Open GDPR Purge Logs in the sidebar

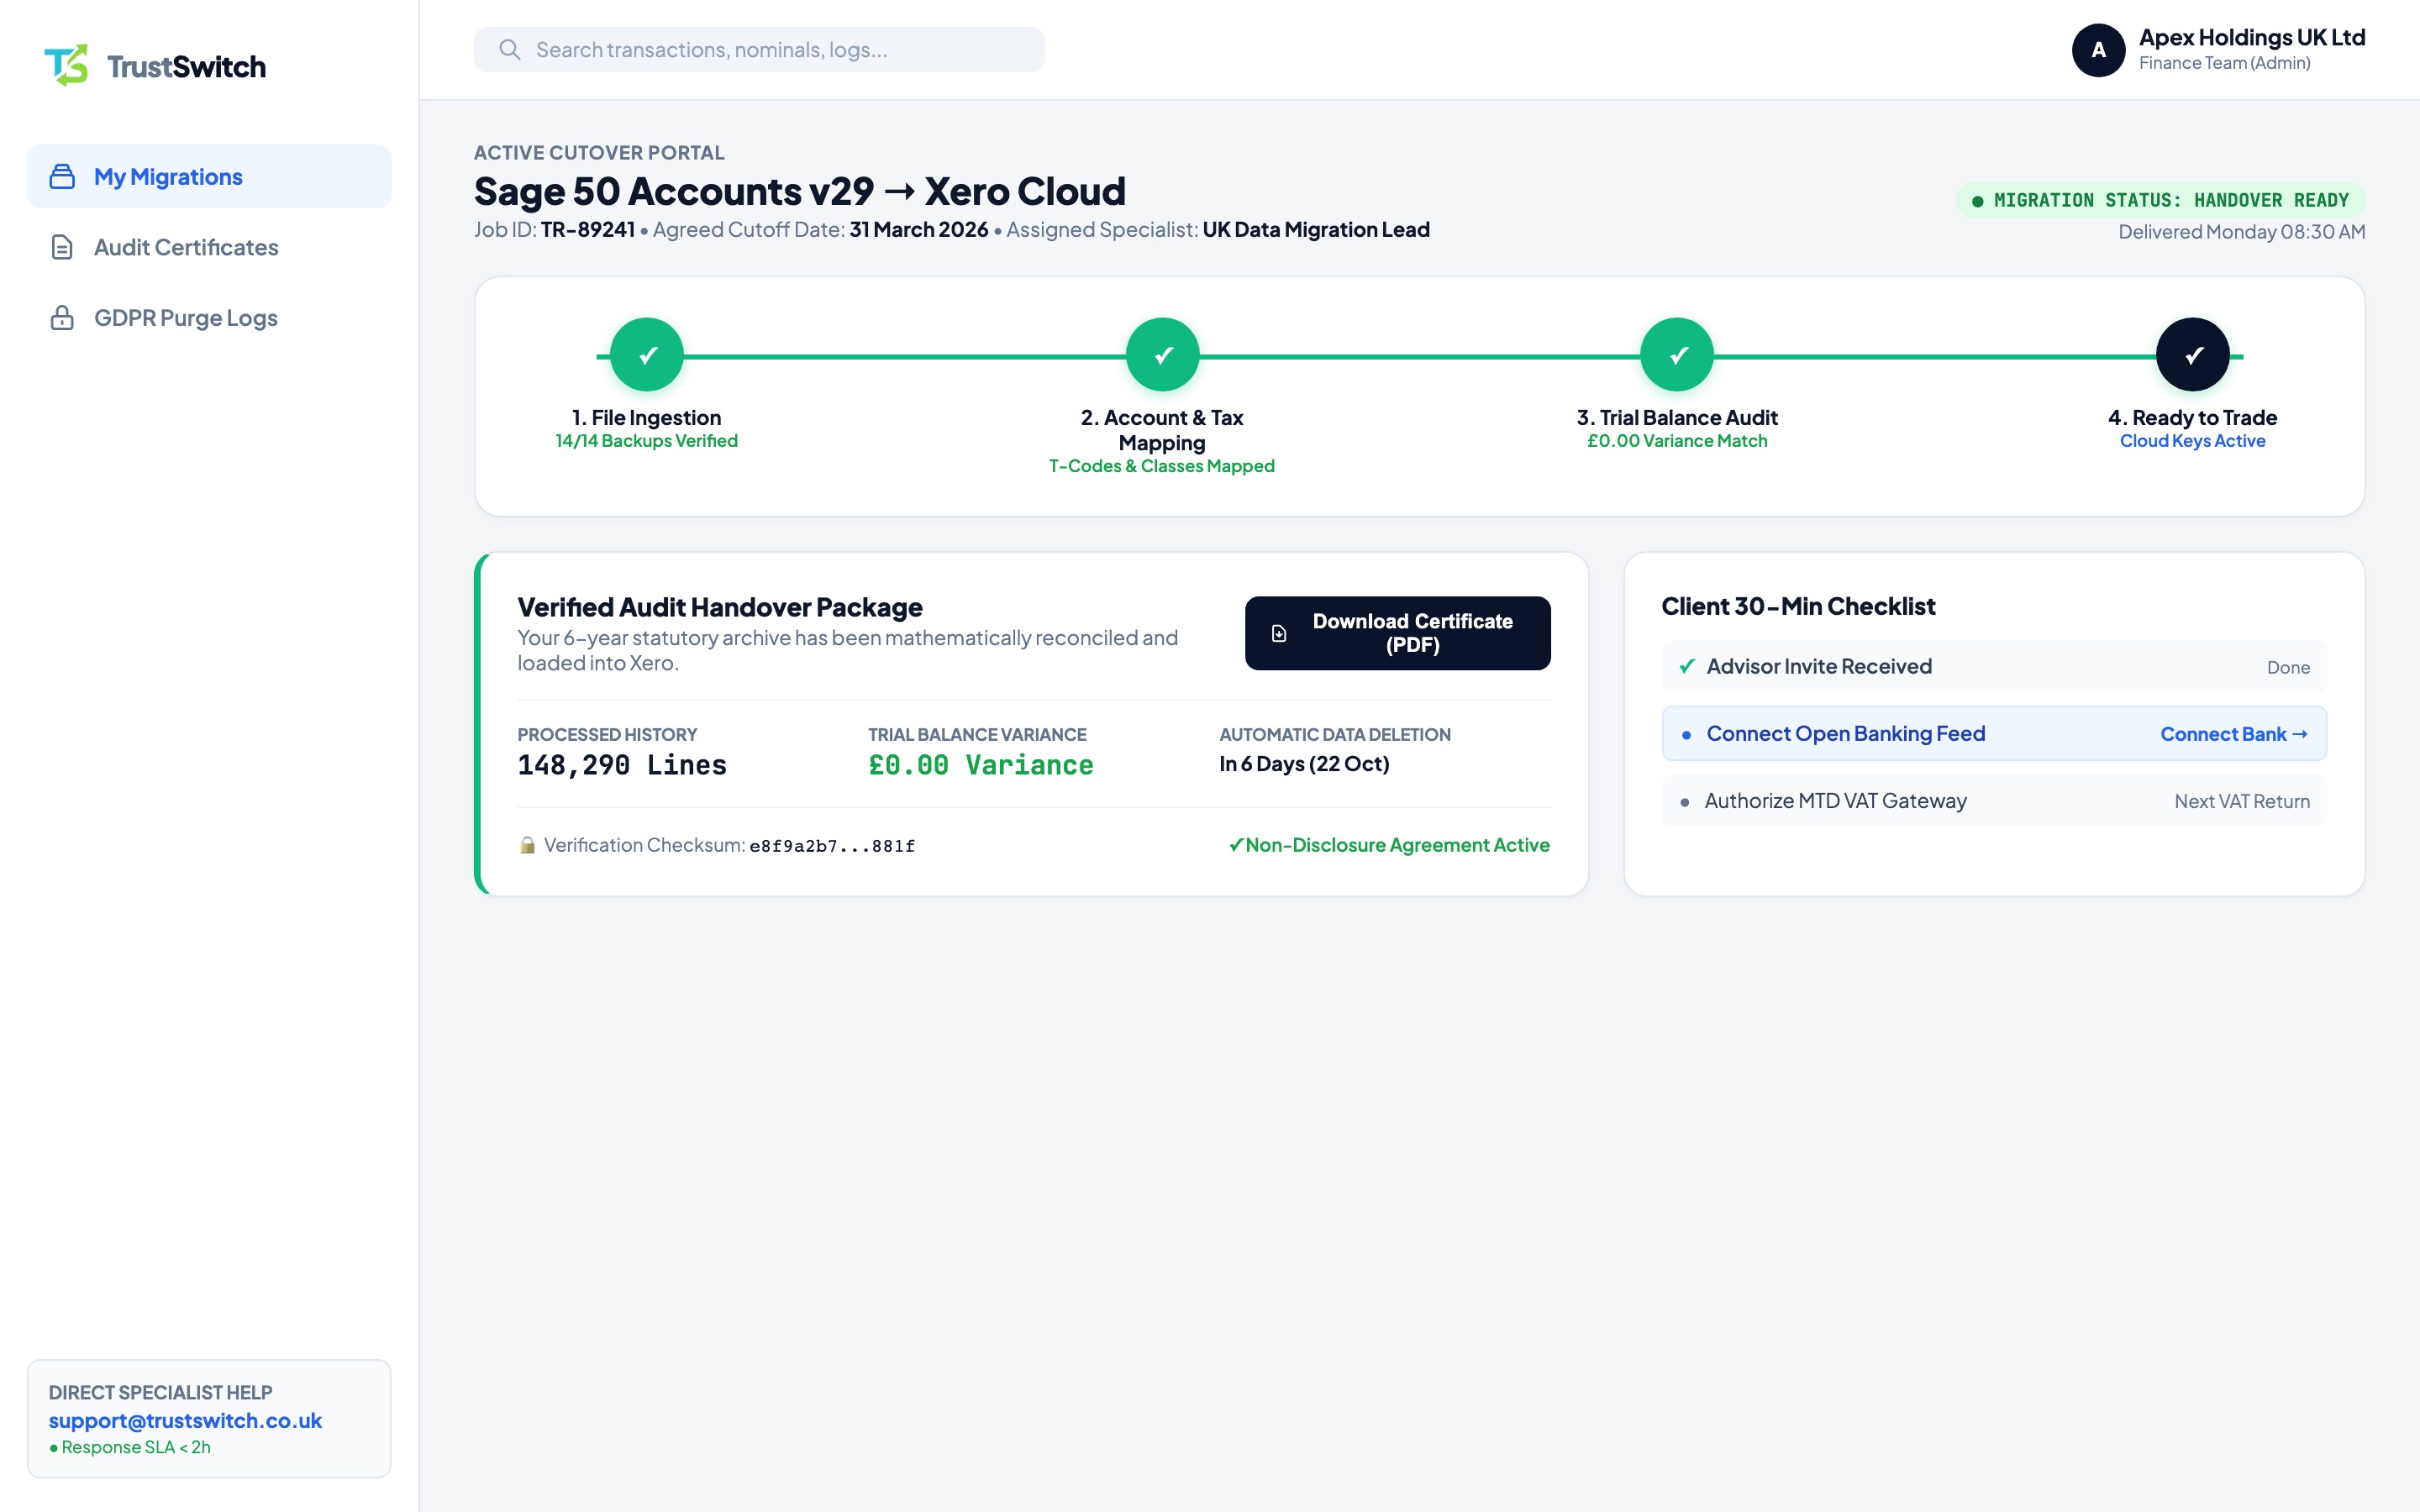[209, 318]
